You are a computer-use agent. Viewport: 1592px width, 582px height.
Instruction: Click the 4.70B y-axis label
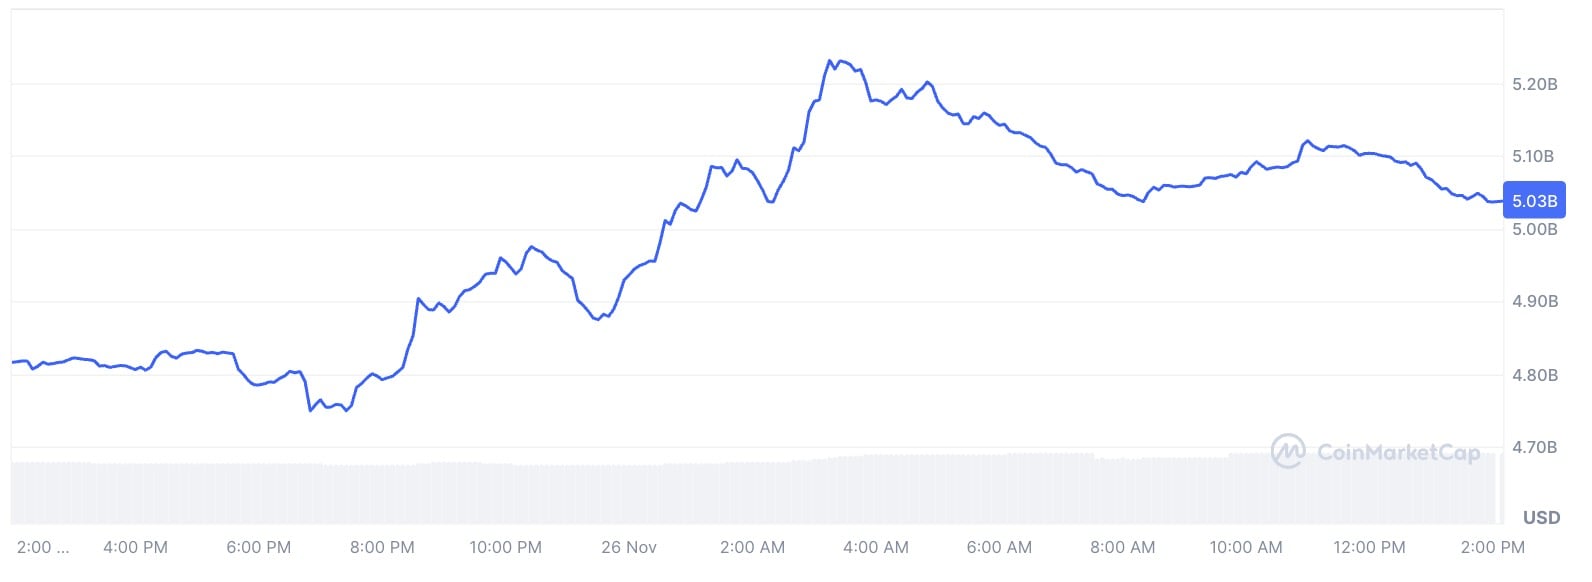coord(1534,447)
